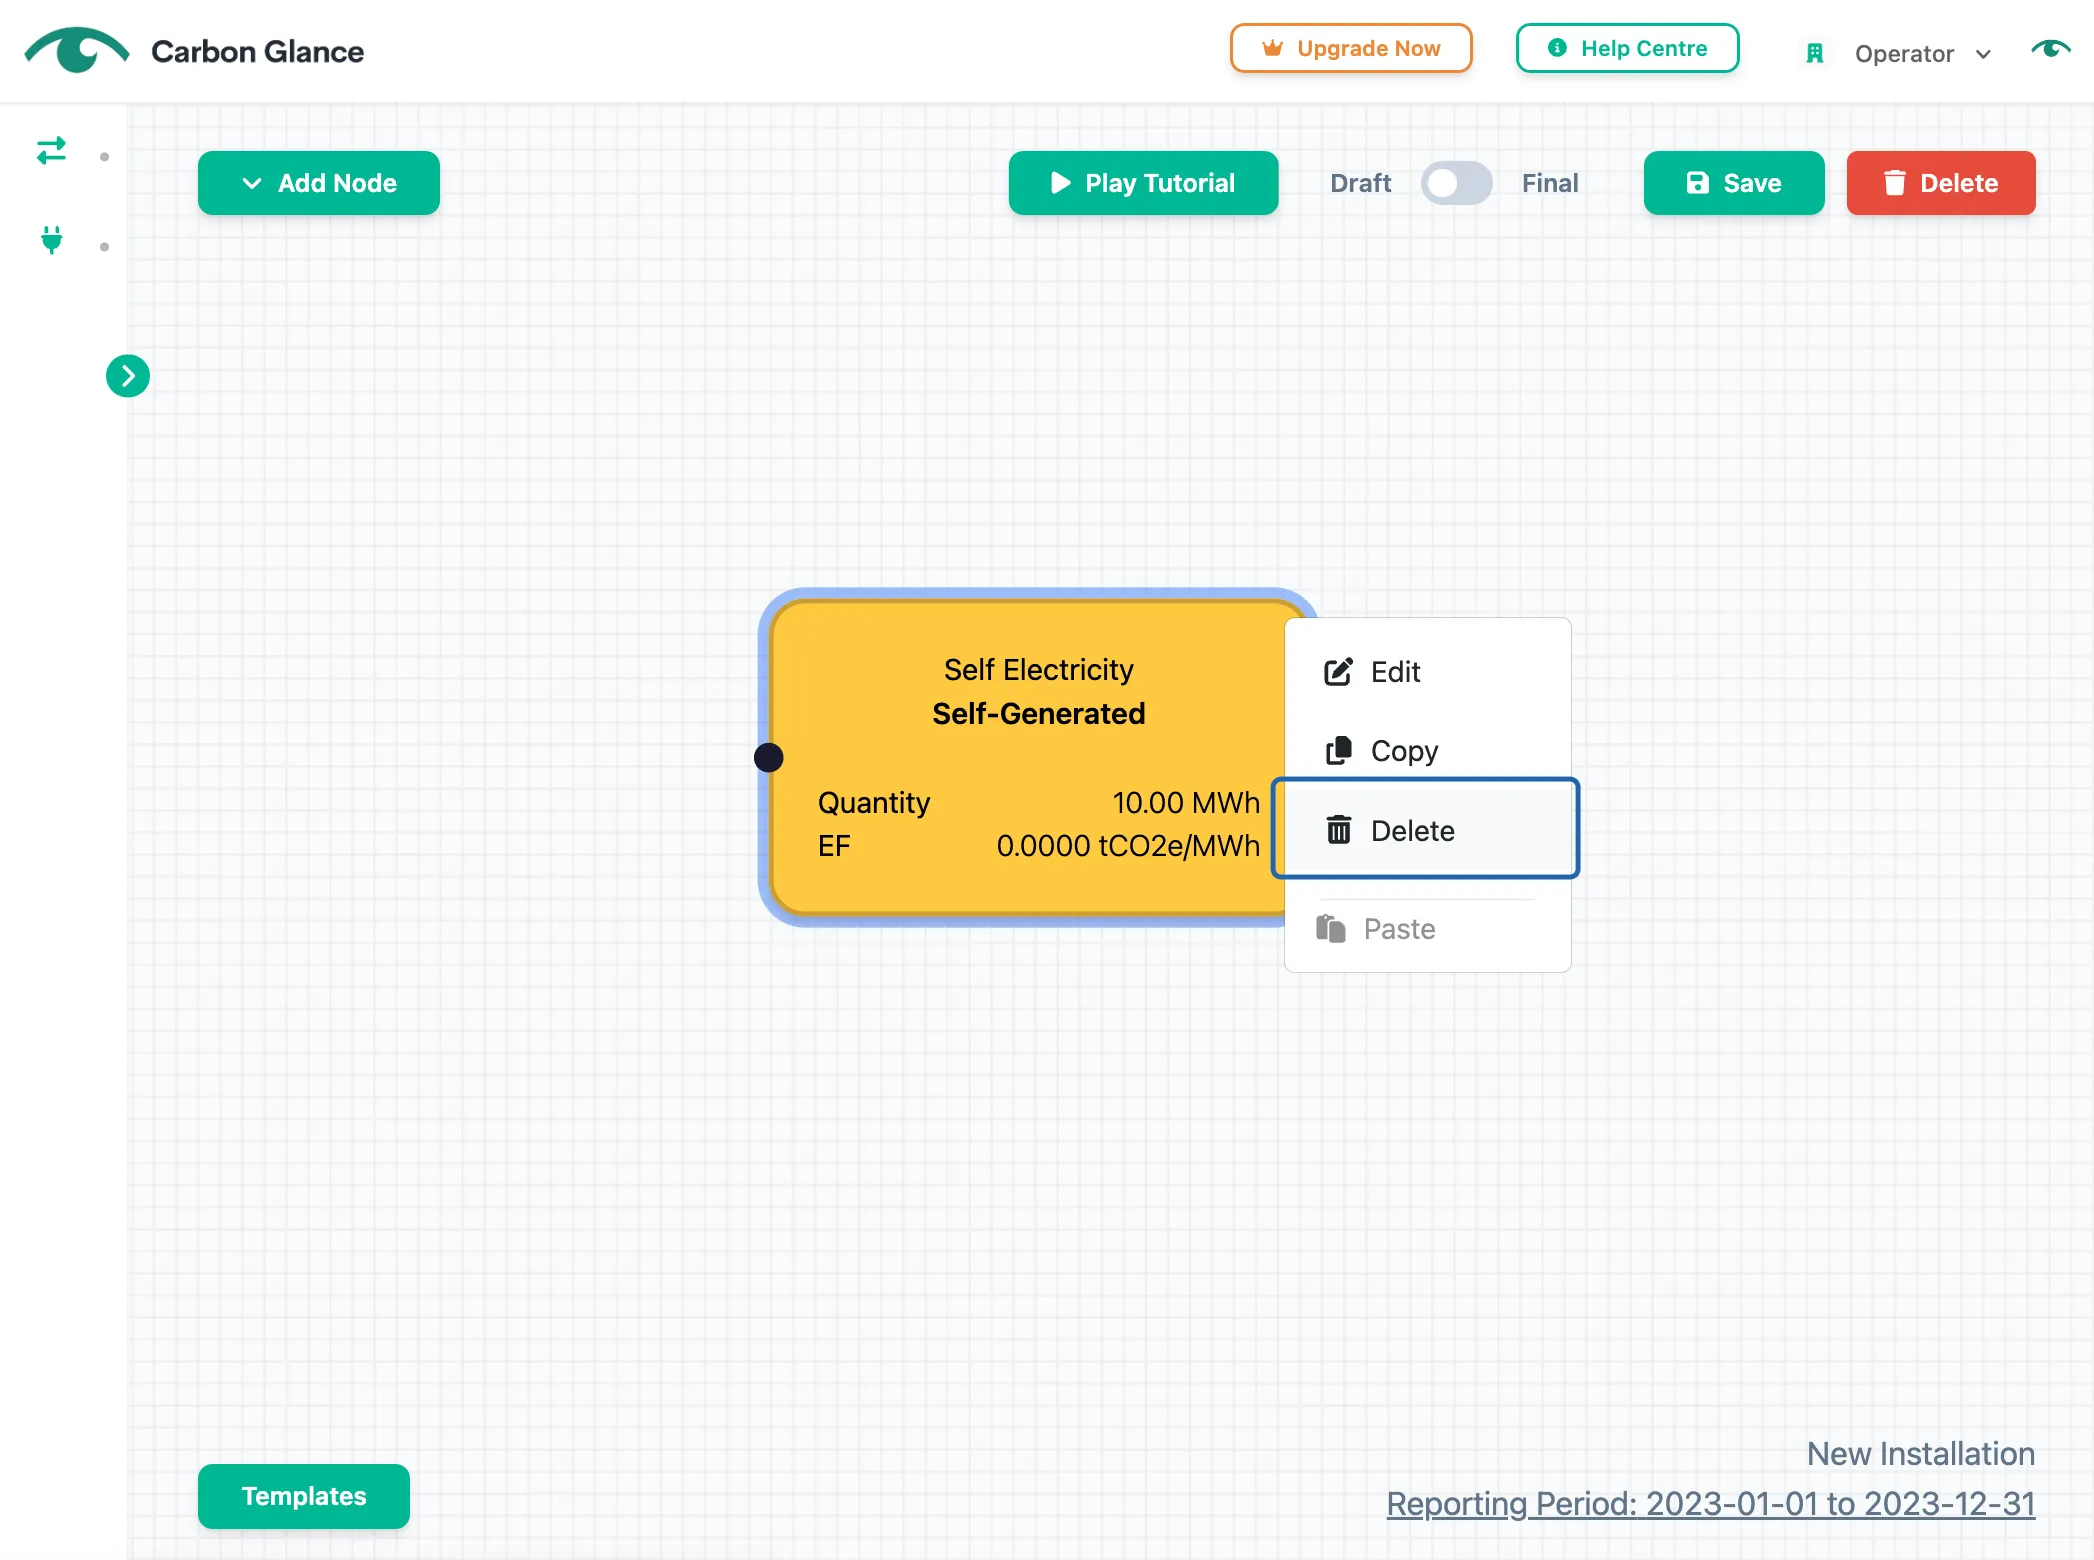Click the red Delete button in toolbar
2094x1560 pixels.
pos(1941,183)
